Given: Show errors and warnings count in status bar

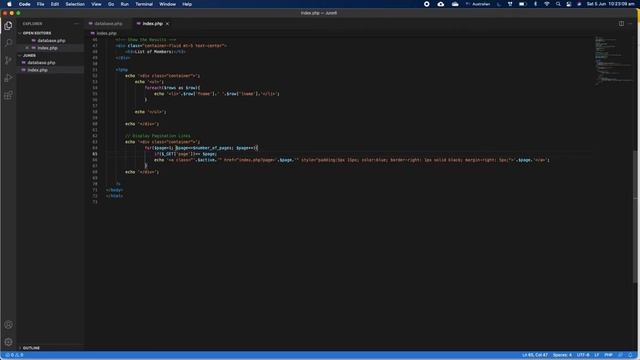Looking at the screenshot, I should pos(14,355).
